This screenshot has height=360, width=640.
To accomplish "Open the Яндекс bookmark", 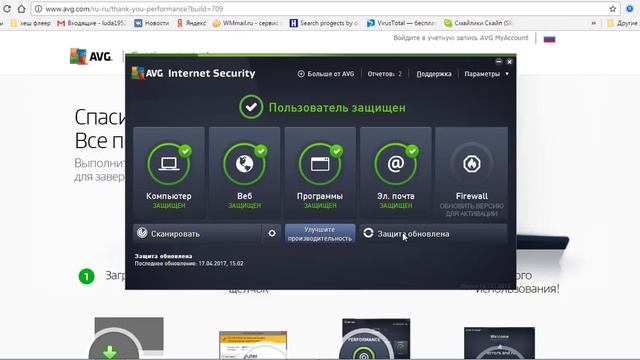I will [x=191, y=23].
